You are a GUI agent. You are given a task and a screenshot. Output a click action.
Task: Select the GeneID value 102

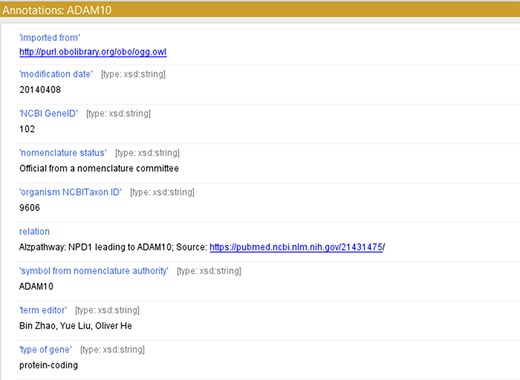[x=27, y=129]
